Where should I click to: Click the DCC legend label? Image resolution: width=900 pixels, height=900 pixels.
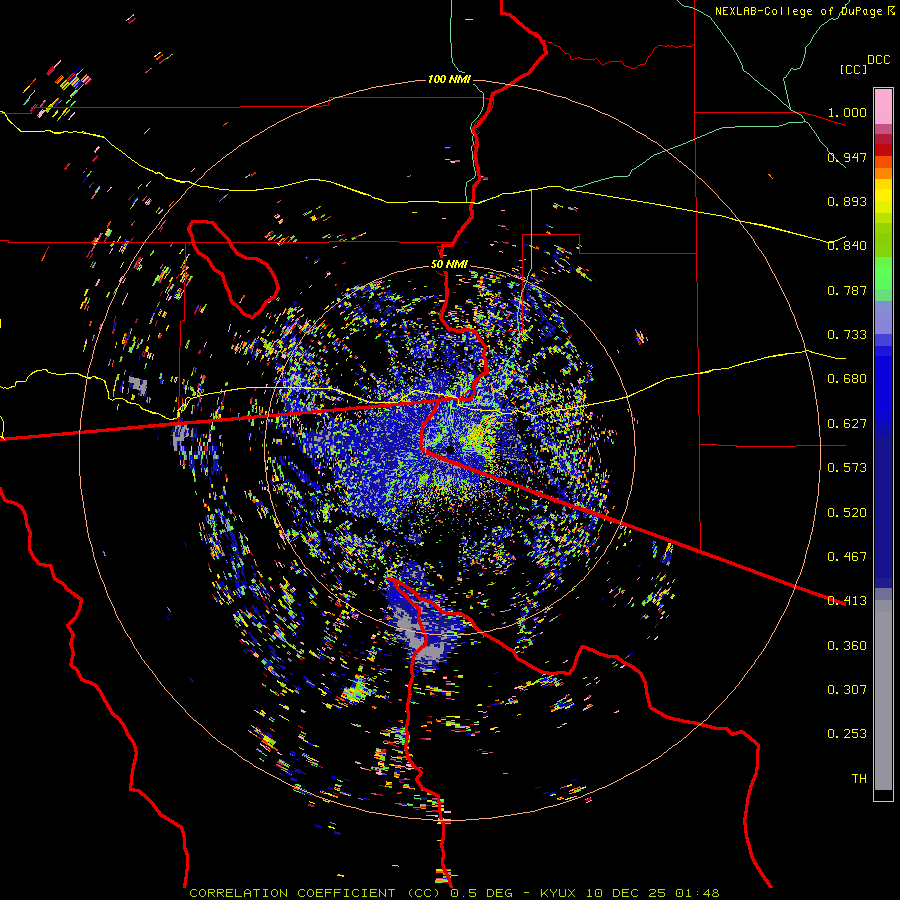pyautogui.click(x=879, y=60)
